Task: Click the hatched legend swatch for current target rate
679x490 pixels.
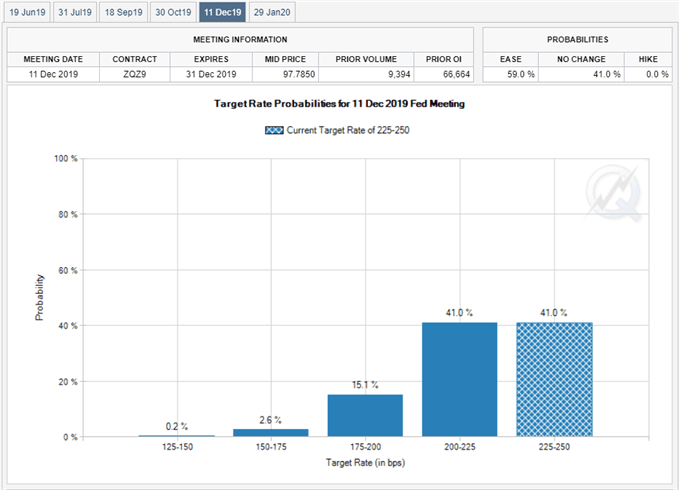Action: pos(272,131)
